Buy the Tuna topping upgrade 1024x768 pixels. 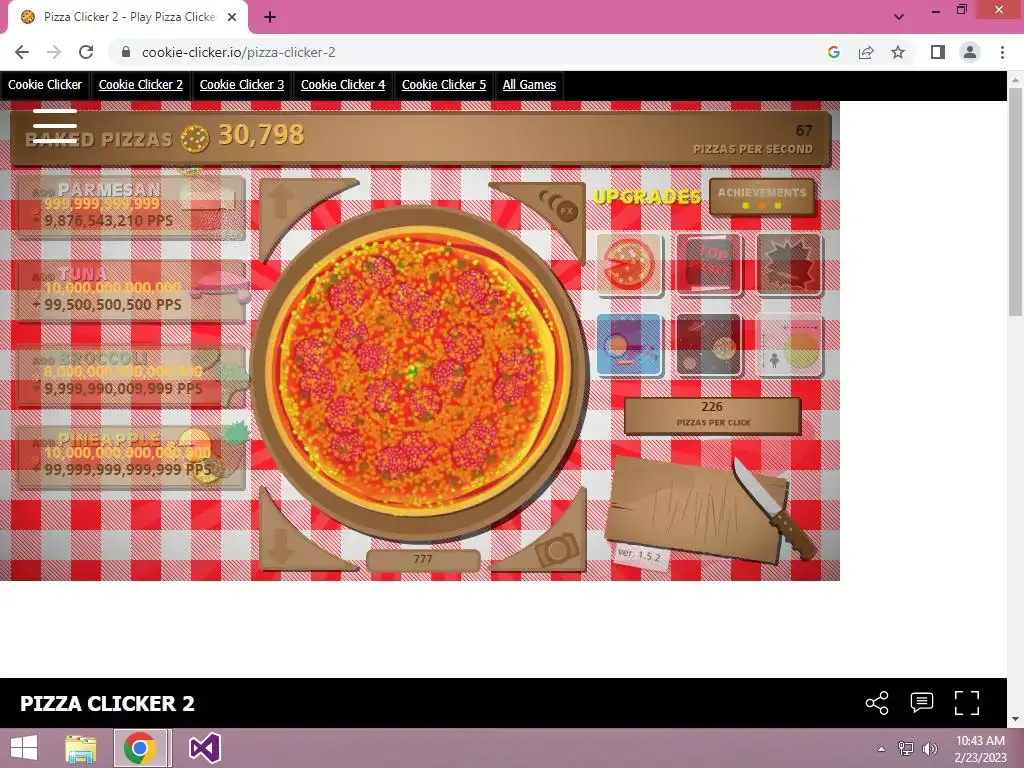(131, 291)
